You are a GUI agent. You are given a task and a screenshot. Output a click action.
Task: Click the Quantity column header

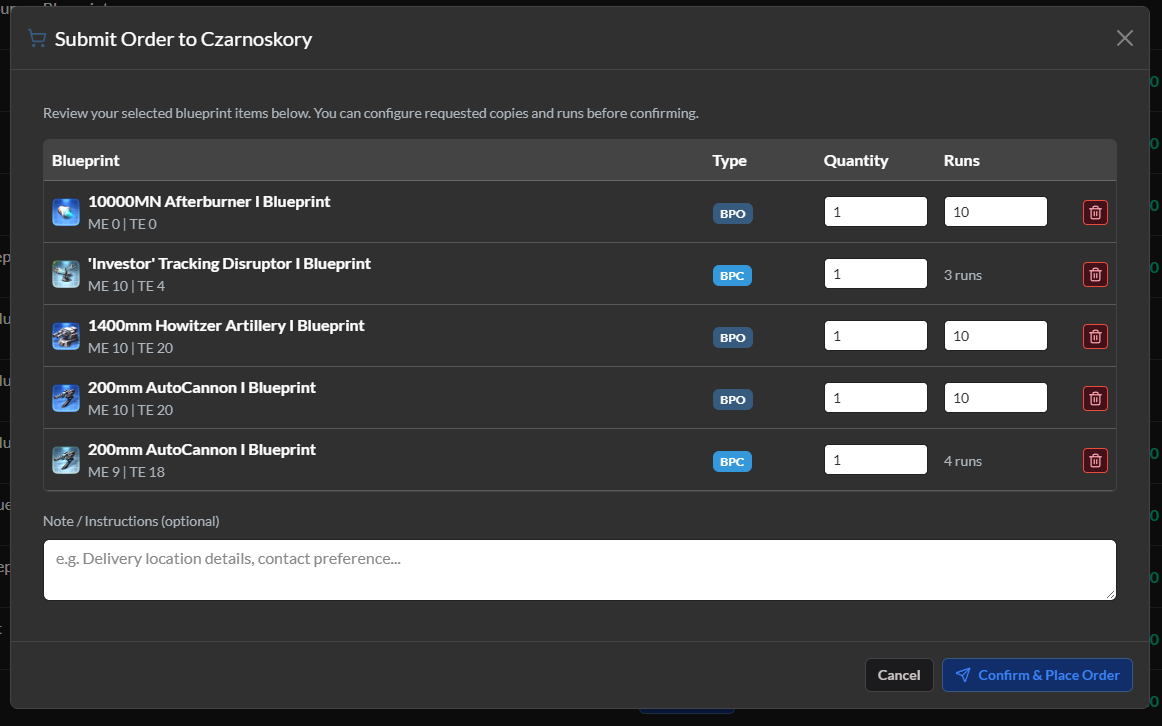[x=856, y=161]
